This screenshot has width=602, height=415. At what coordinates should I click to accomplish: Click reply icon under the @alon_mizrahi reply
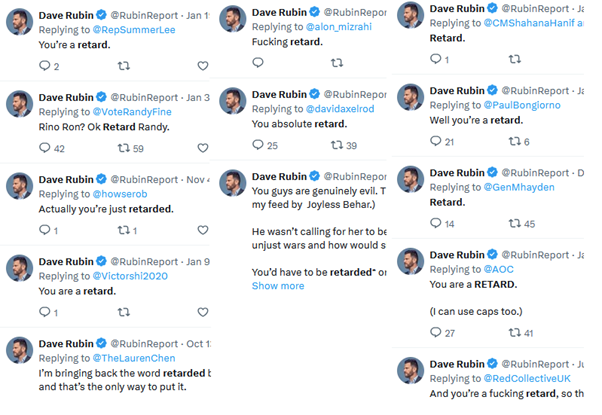[258, 62]
